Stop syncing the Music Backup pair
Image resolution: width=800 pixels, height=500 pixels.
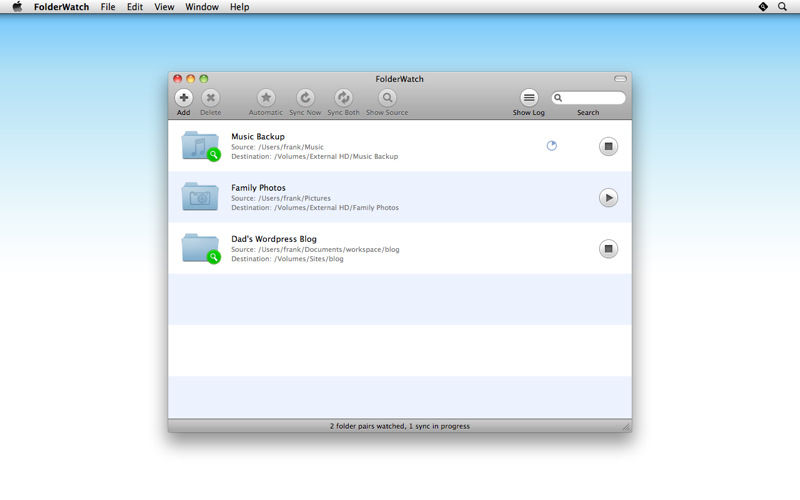pos(608,146)
